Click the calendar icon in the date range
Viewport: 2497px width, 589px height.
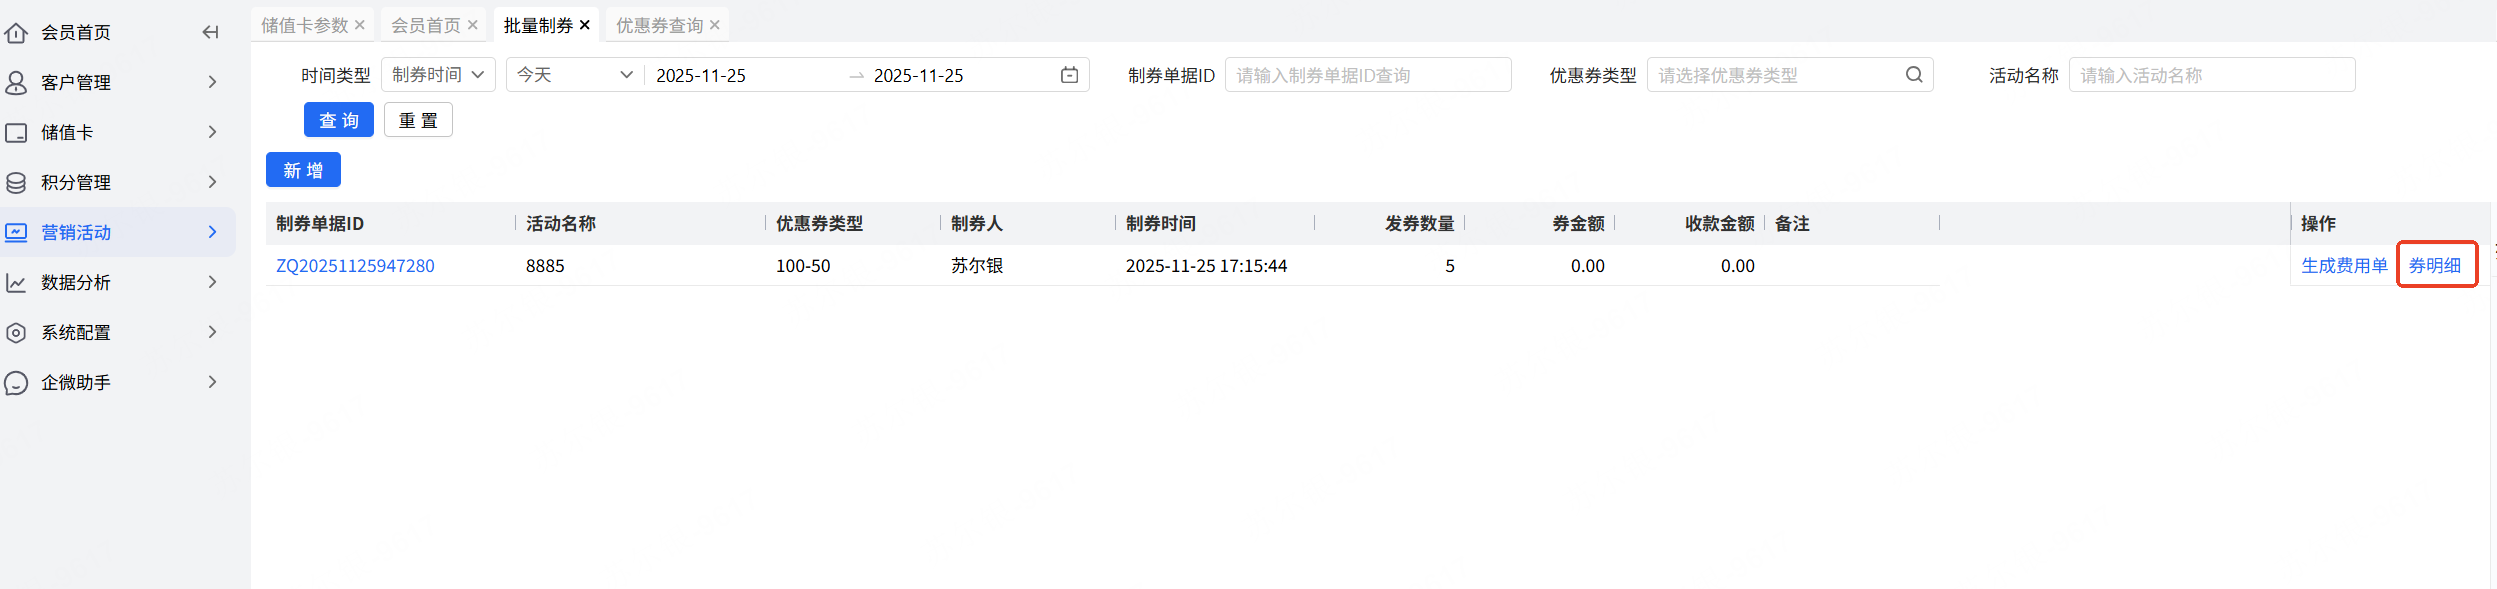point(1069,75)
